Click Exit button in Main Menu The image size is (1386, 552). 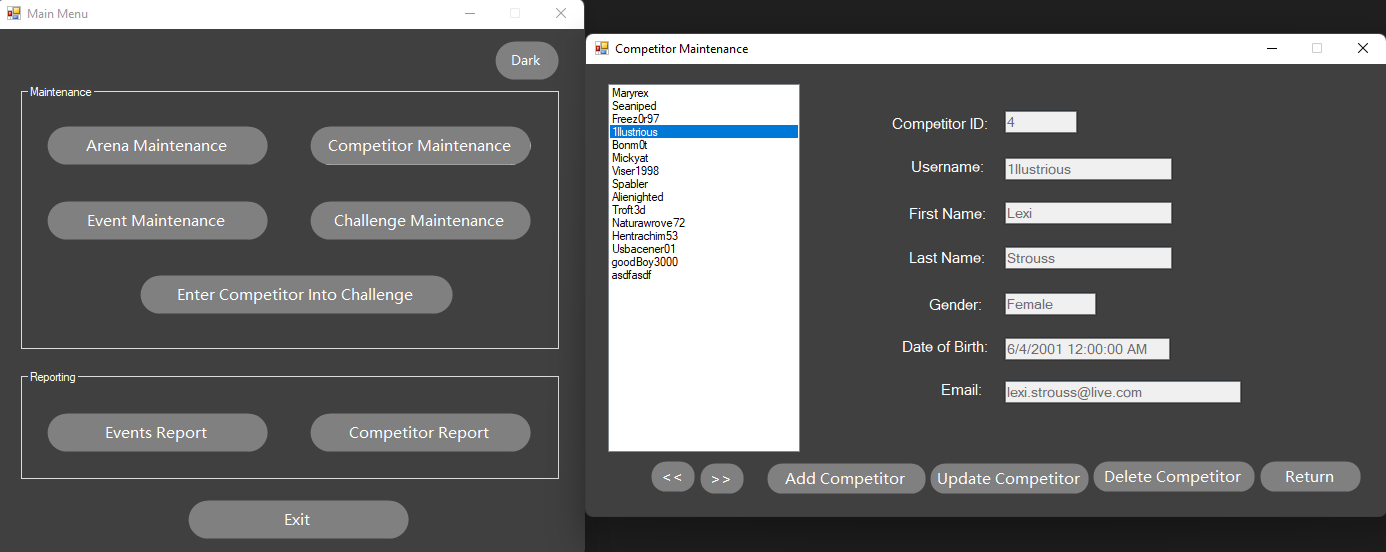[298, 519]
